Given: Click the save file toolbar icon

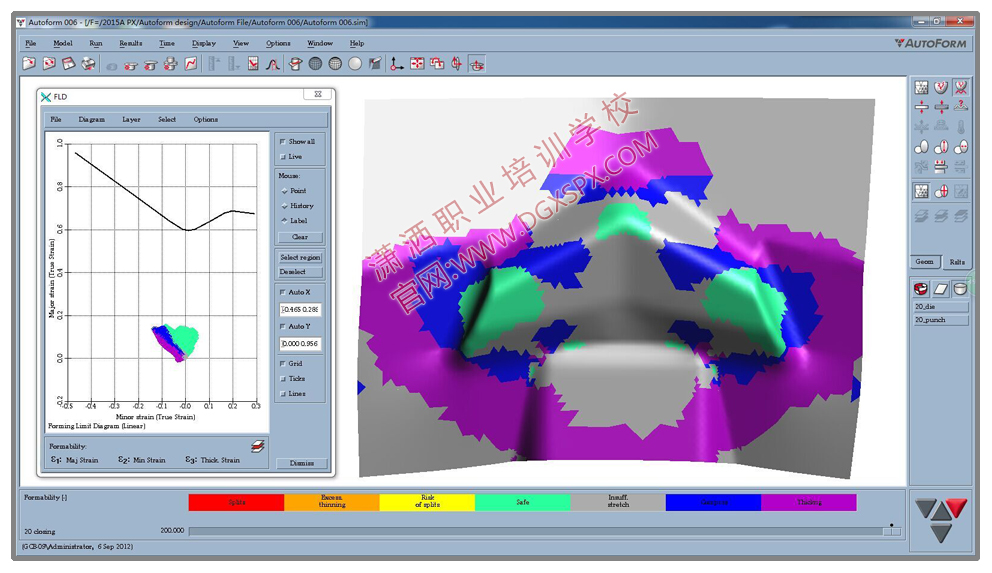Looking at the screenshot, I should (68, 64).
